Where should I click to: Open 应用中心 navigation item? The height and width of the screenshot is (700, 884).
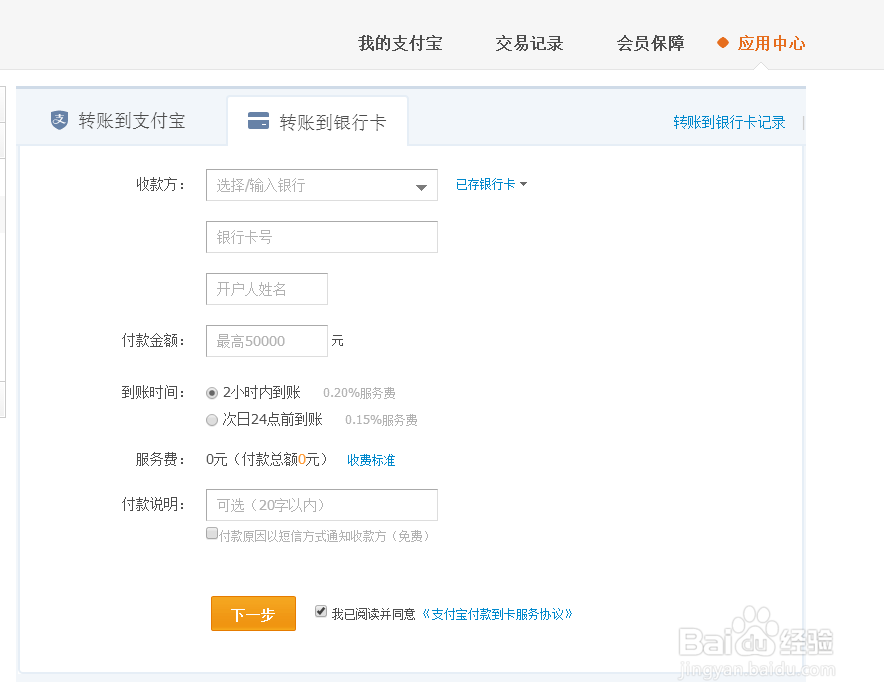(771, 43)
